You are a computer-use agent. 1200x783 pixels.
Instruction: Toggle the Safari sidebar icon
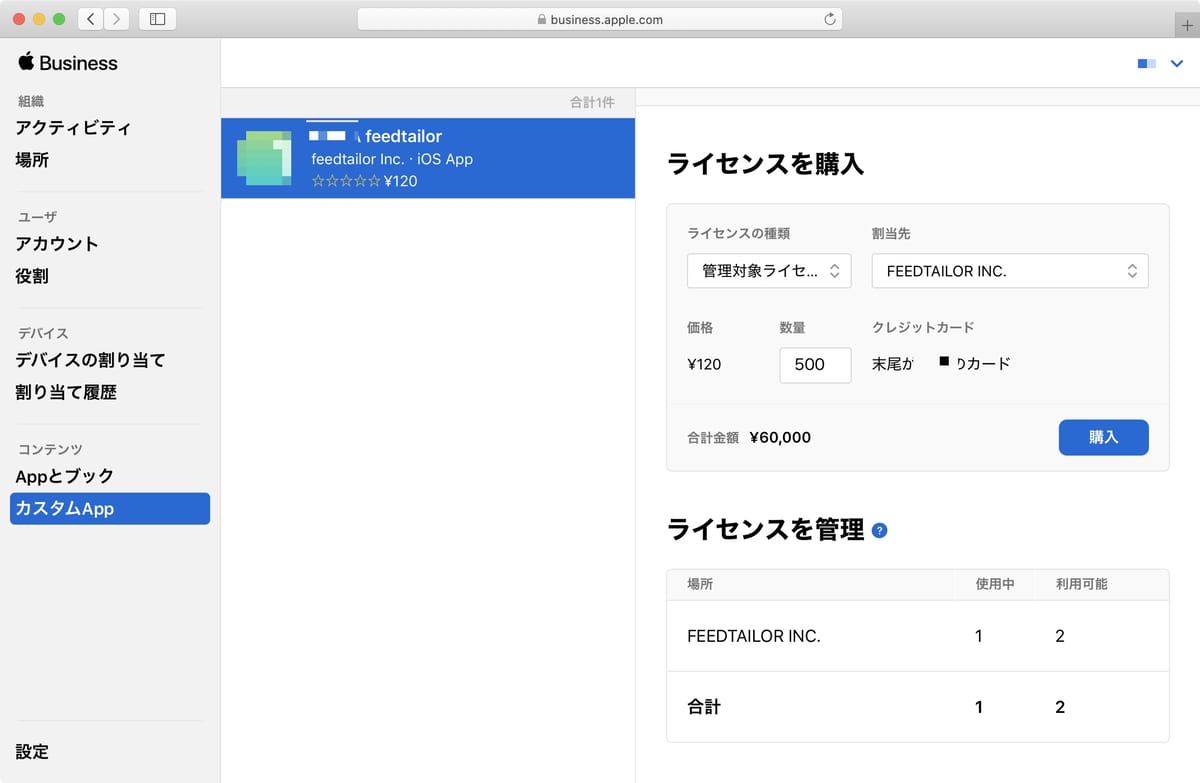[157, 19]
